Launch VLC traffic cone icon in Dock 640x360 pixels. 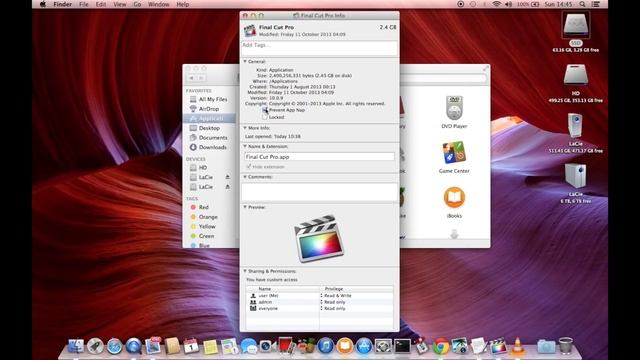[518, 346]
